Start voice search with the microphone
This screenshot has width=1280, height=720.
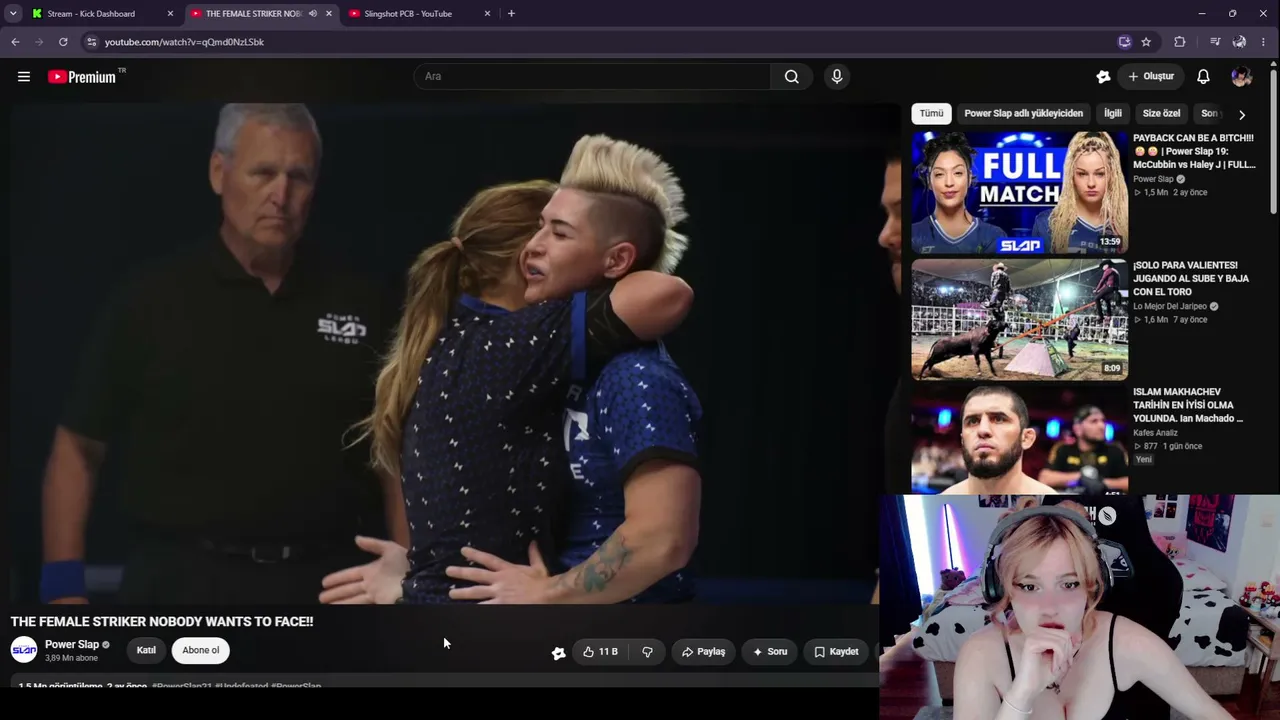(x=837, y=76)
